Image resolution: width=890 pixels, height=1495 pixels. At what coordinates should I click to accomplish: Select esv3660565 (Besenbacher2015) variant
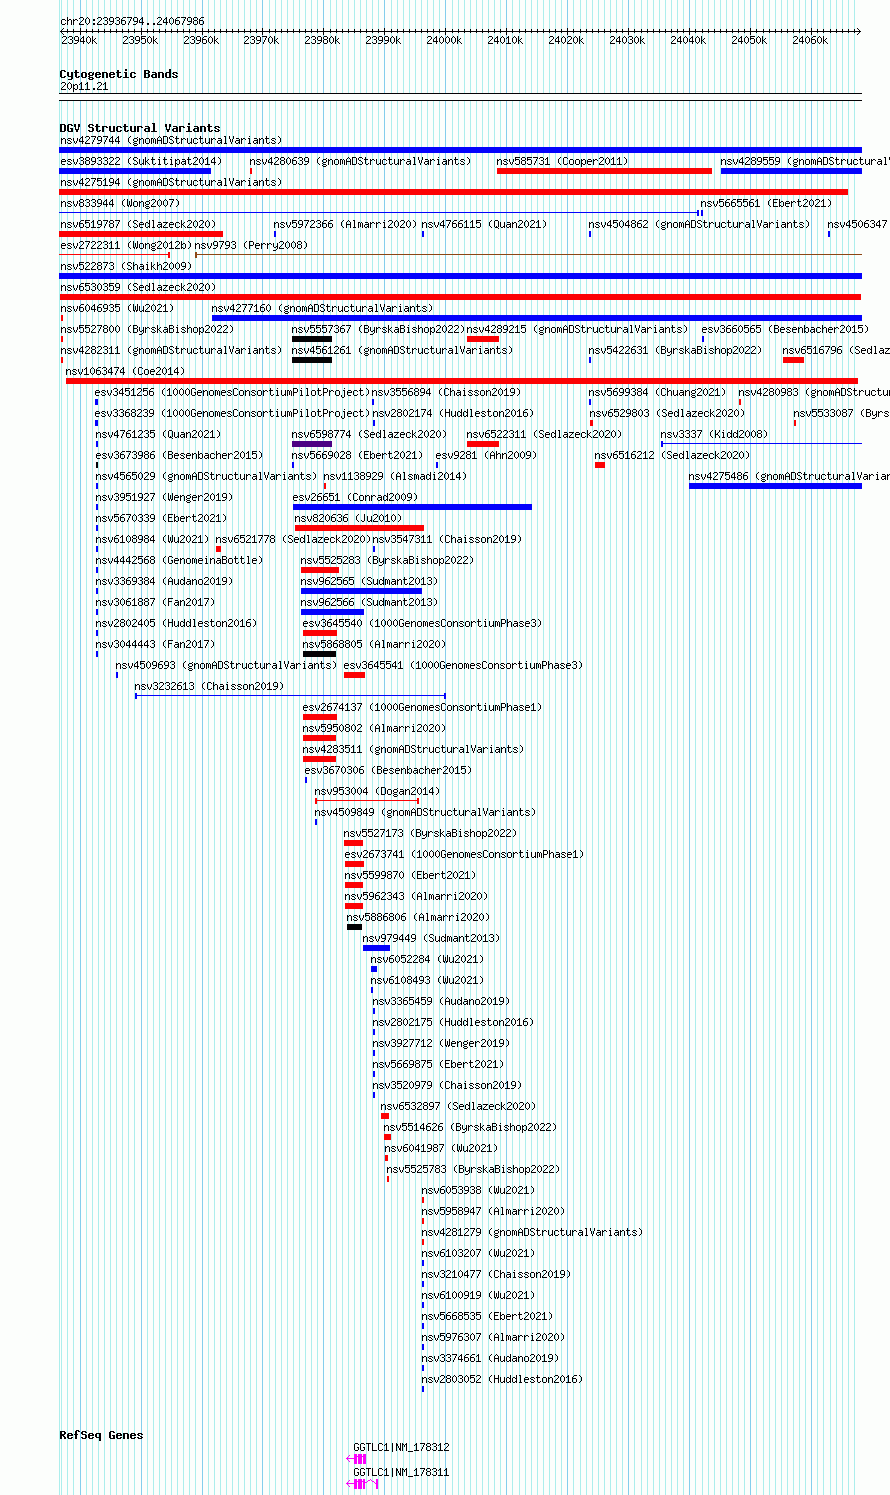tap(785, 329)
